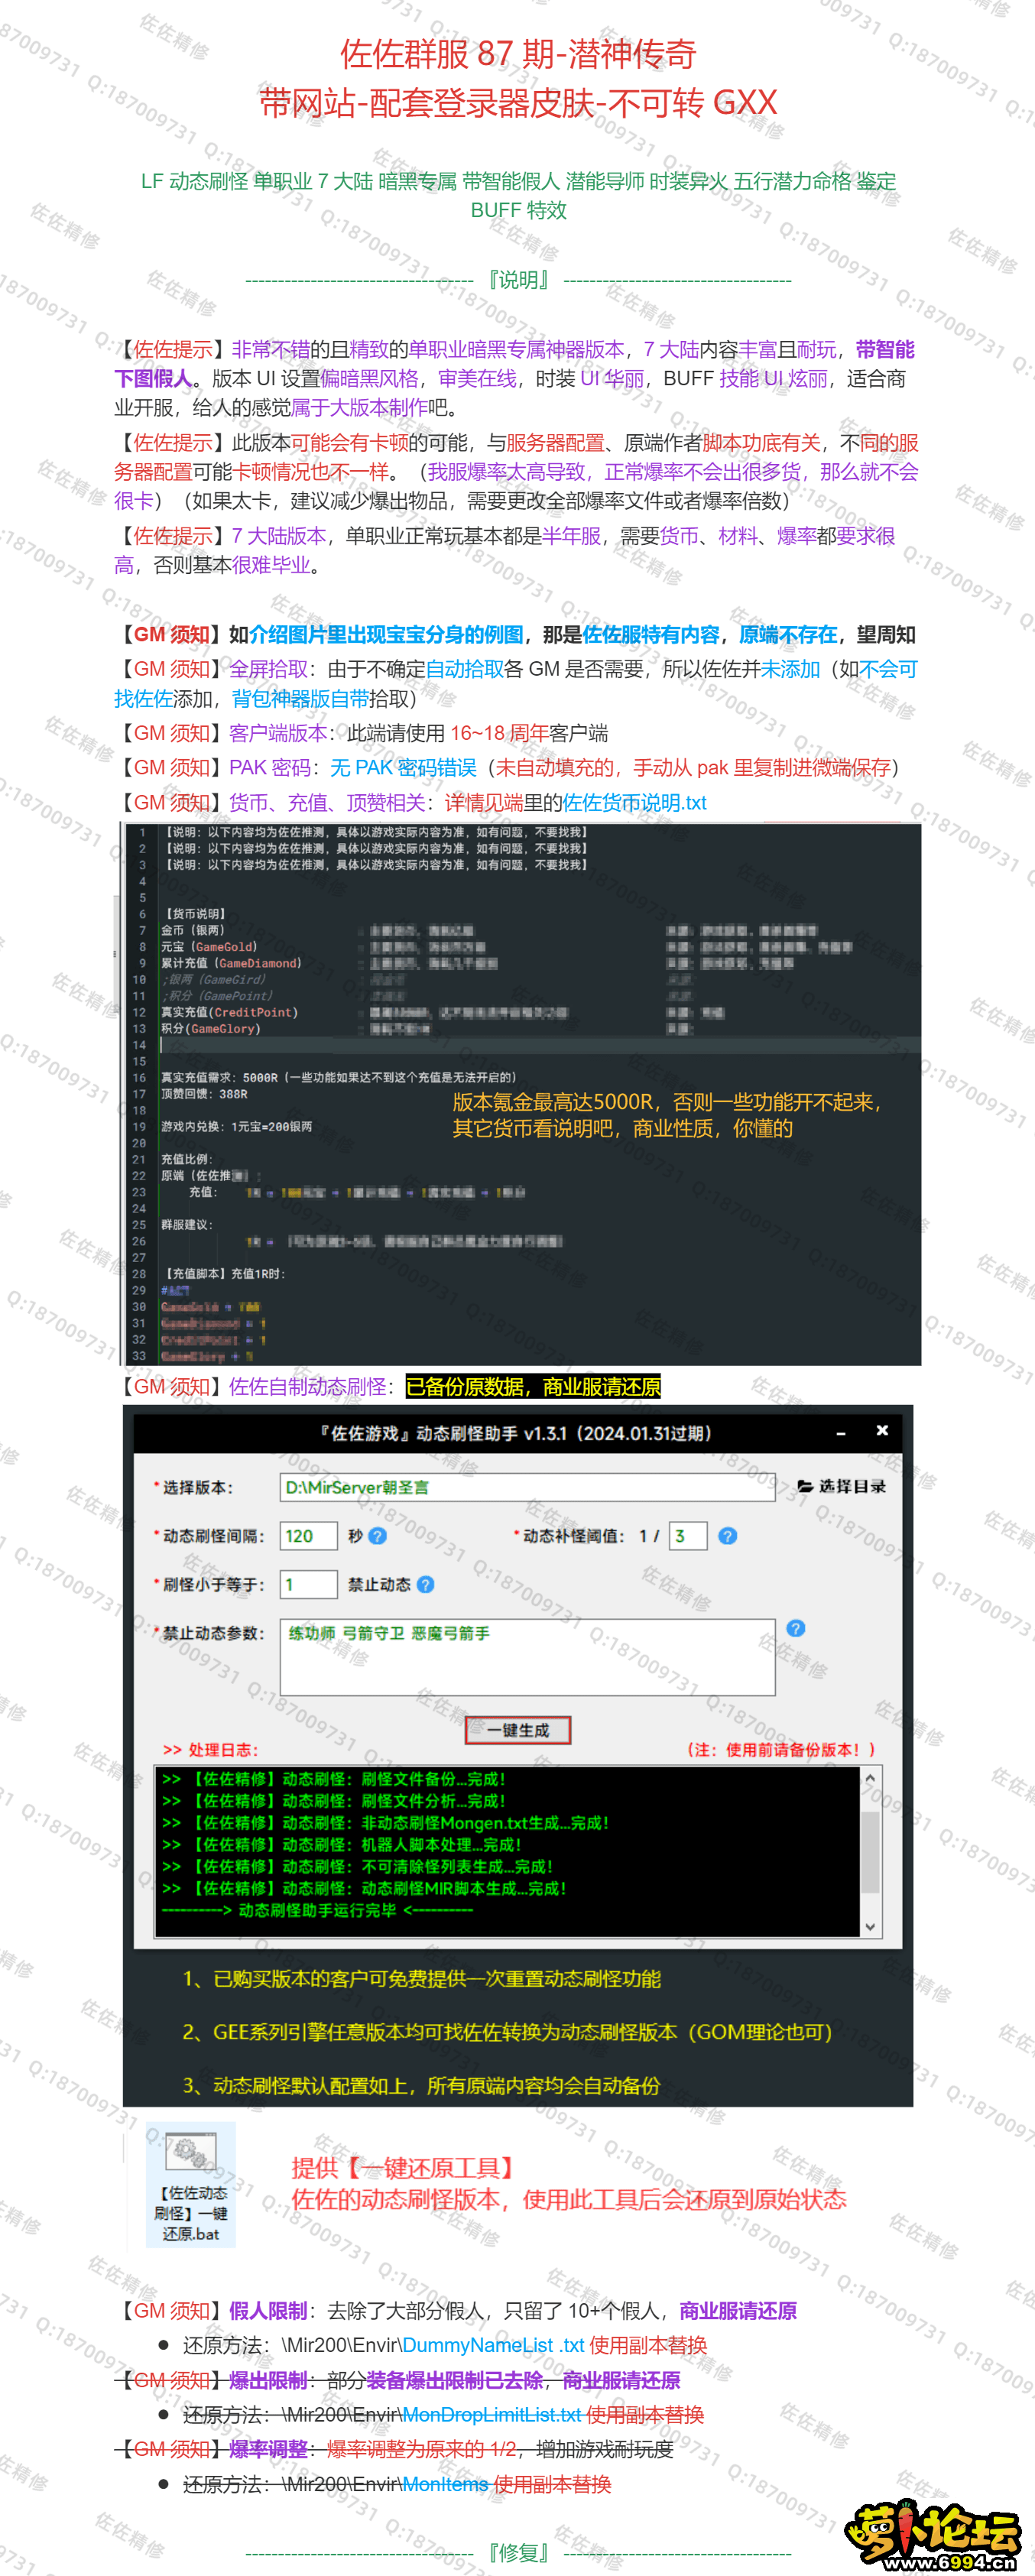1035x2576 pixels.
Task: Open the 佐佐货币说明.txt link
Action: [635, 803]
